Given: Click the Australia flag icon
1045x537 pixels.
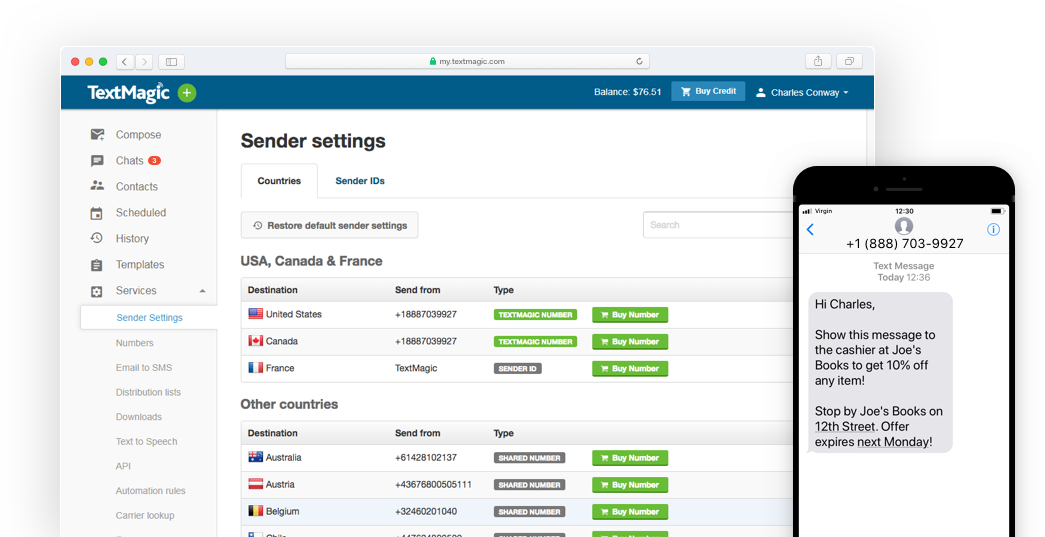Looking at the screenshot, I should point(255,457).
